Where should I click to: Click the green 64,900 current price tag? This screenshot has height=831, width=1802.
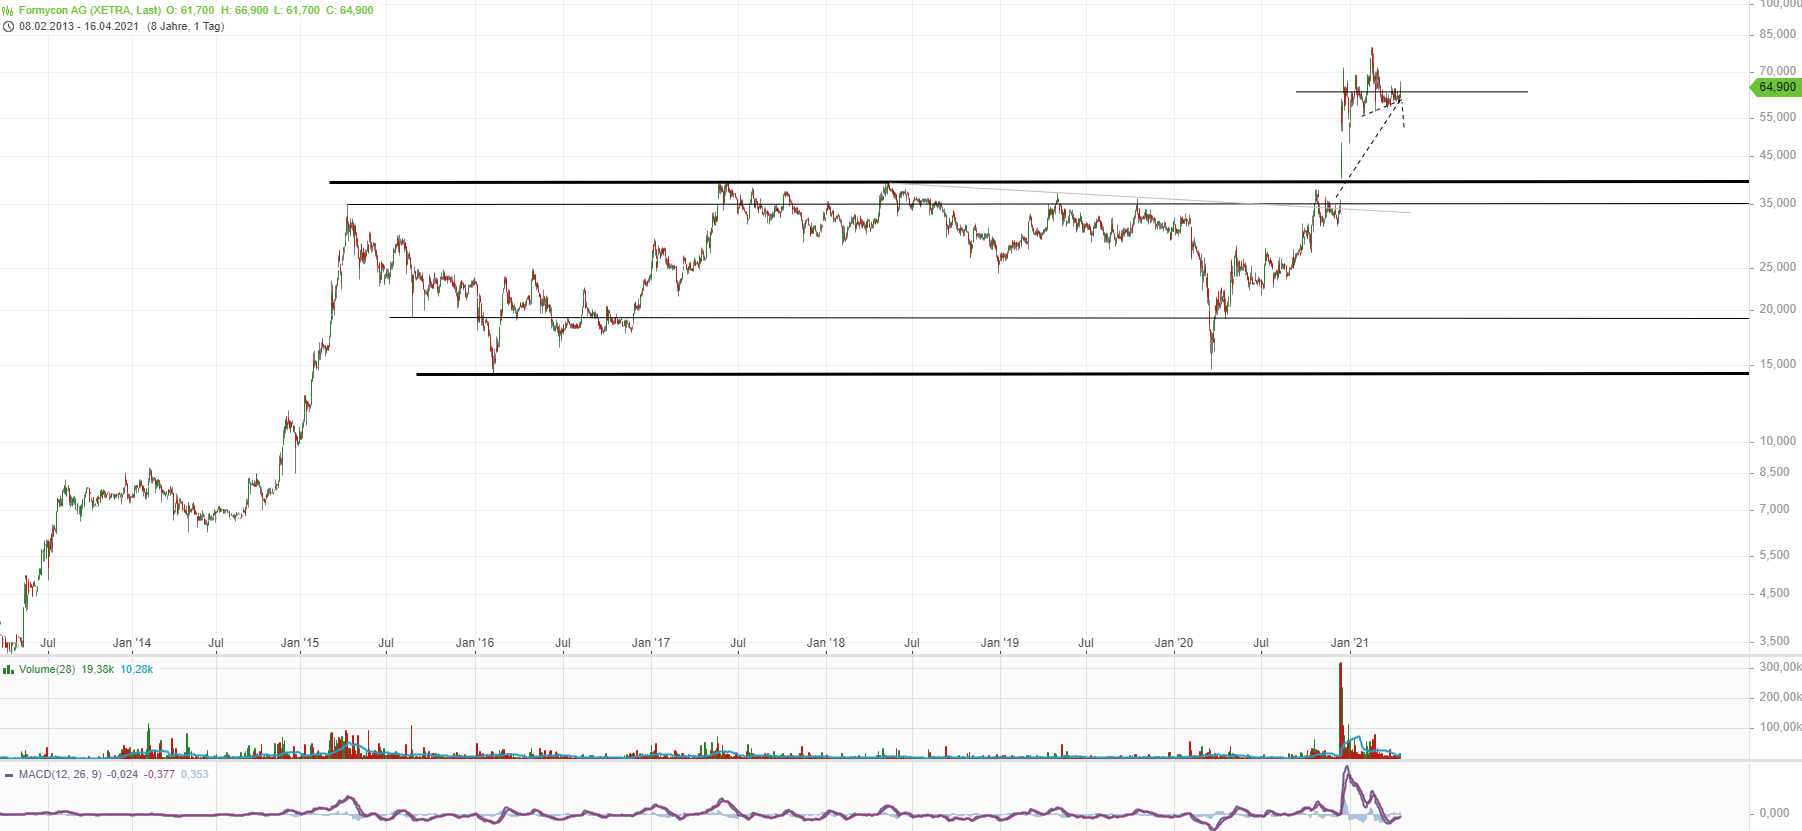1776,87
